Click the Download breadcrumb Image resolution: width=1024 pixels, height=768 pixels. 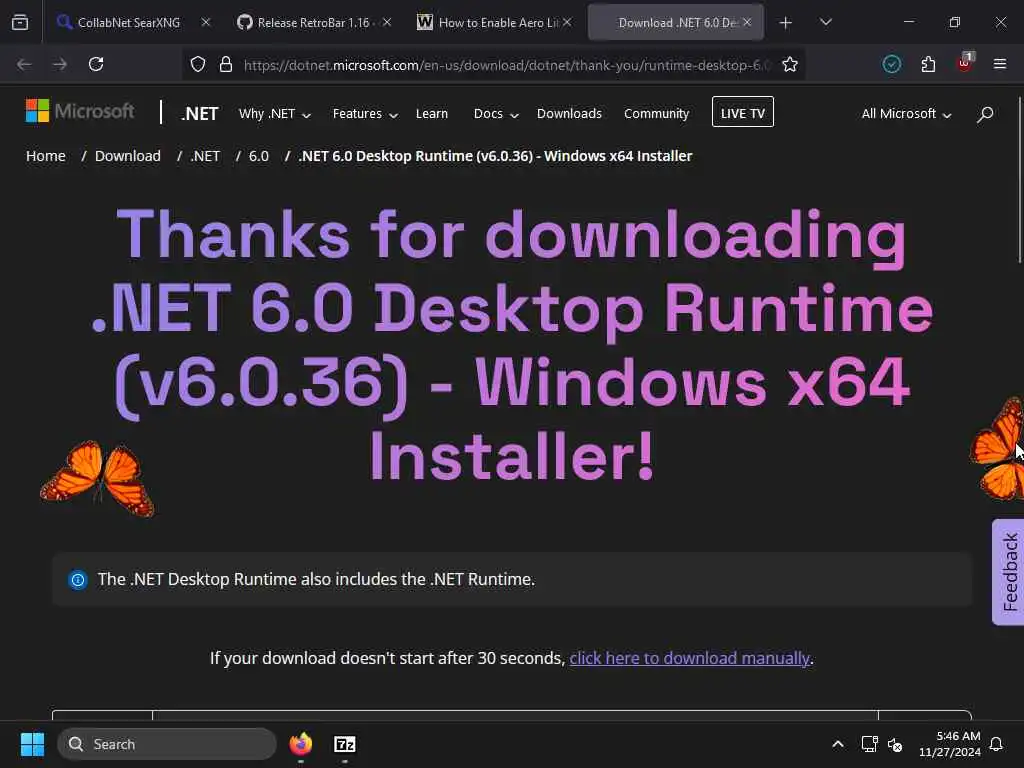click(x=127, y=156)
